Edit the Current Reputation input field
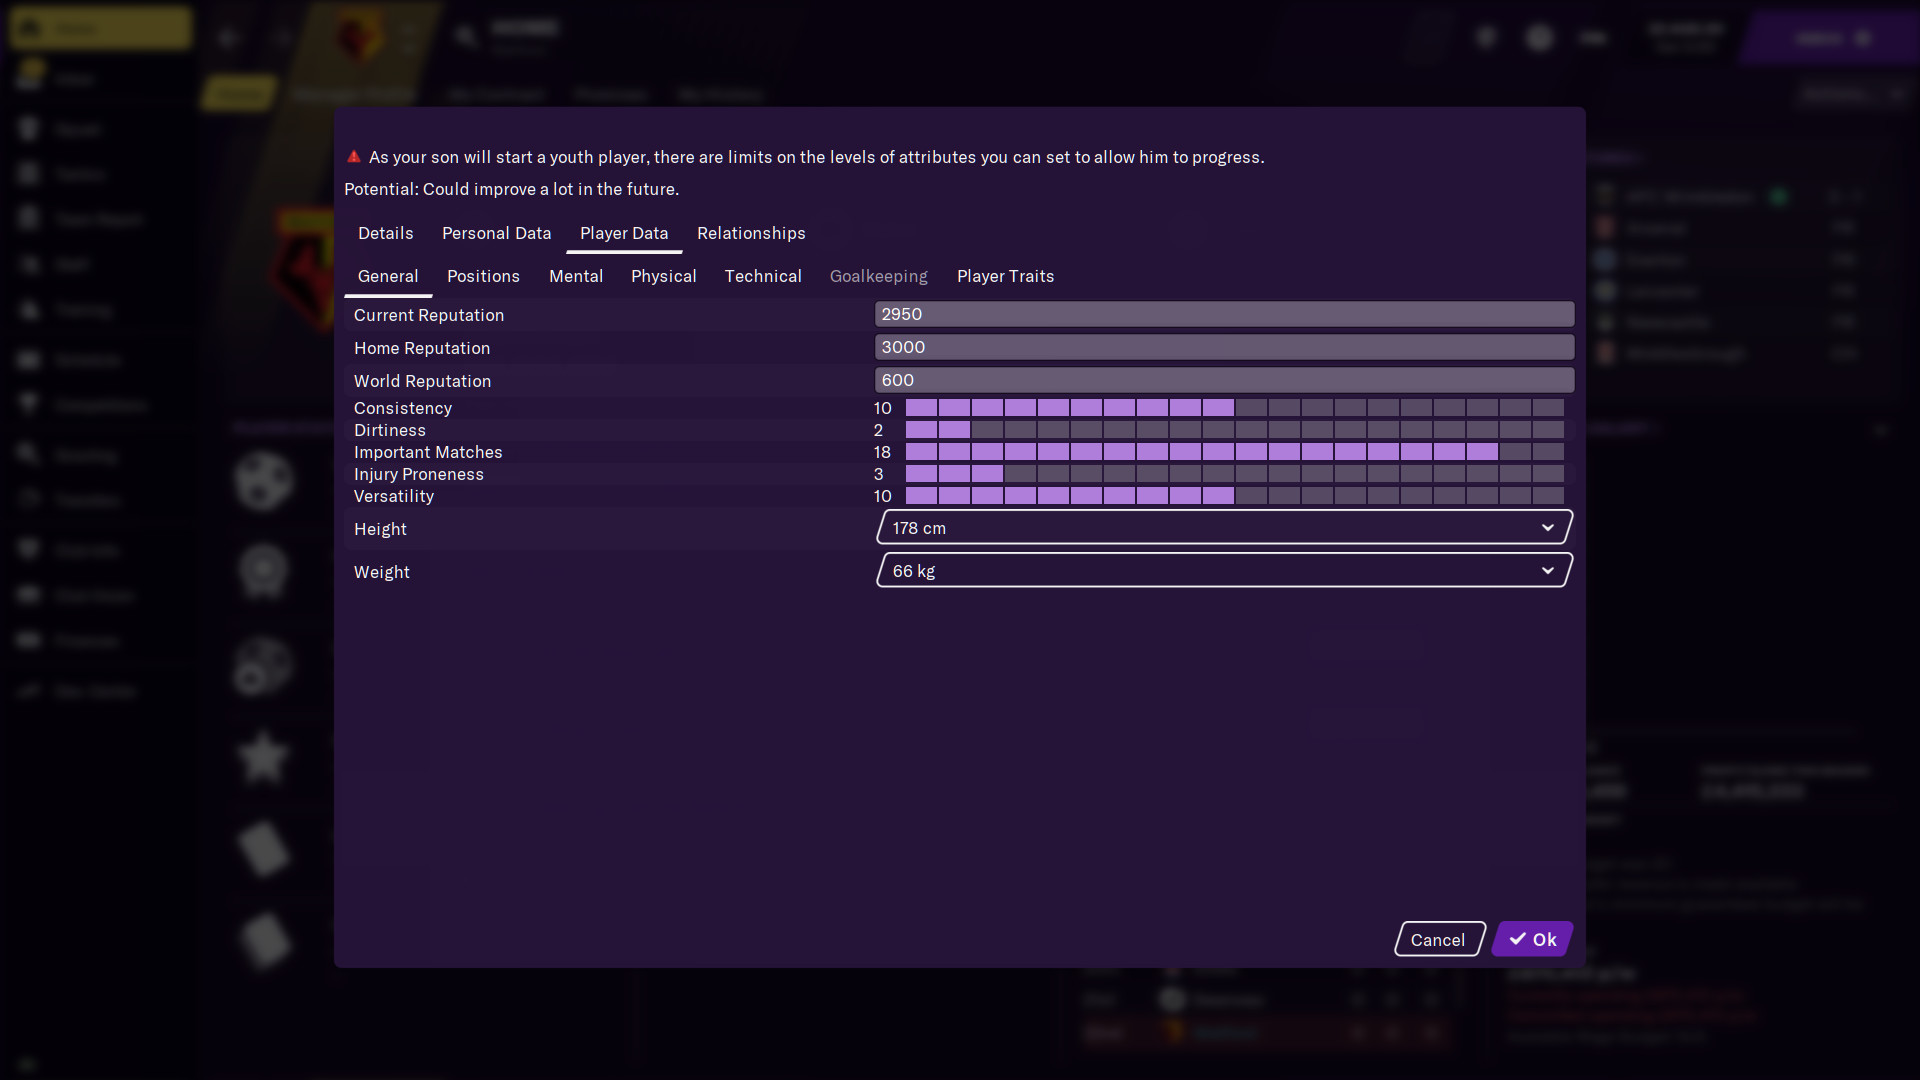Screen dimensions: 1920x1080 pos(1224,314)
